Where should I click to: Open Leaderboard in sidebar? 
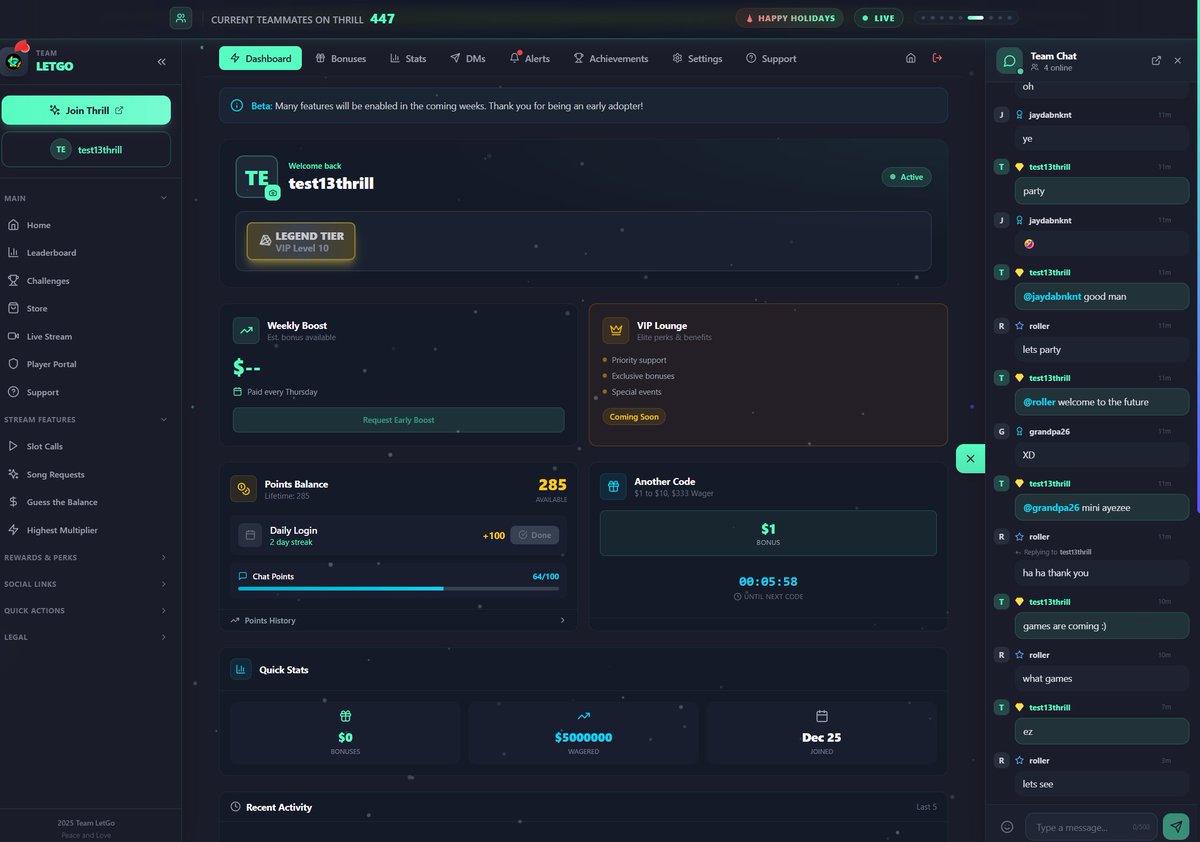[x=90, y=253]
